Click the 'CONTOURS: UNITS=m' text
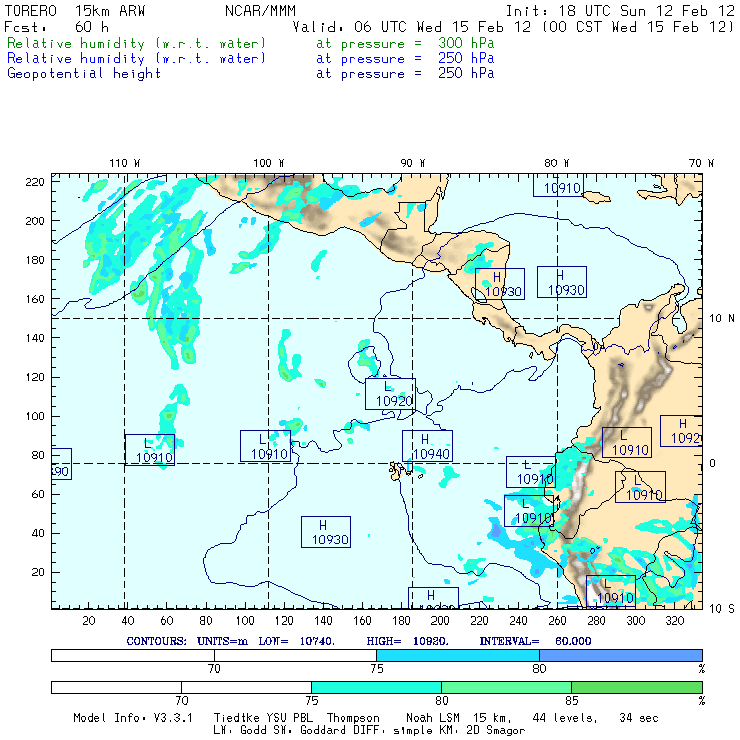 click(x=187, y=641)
